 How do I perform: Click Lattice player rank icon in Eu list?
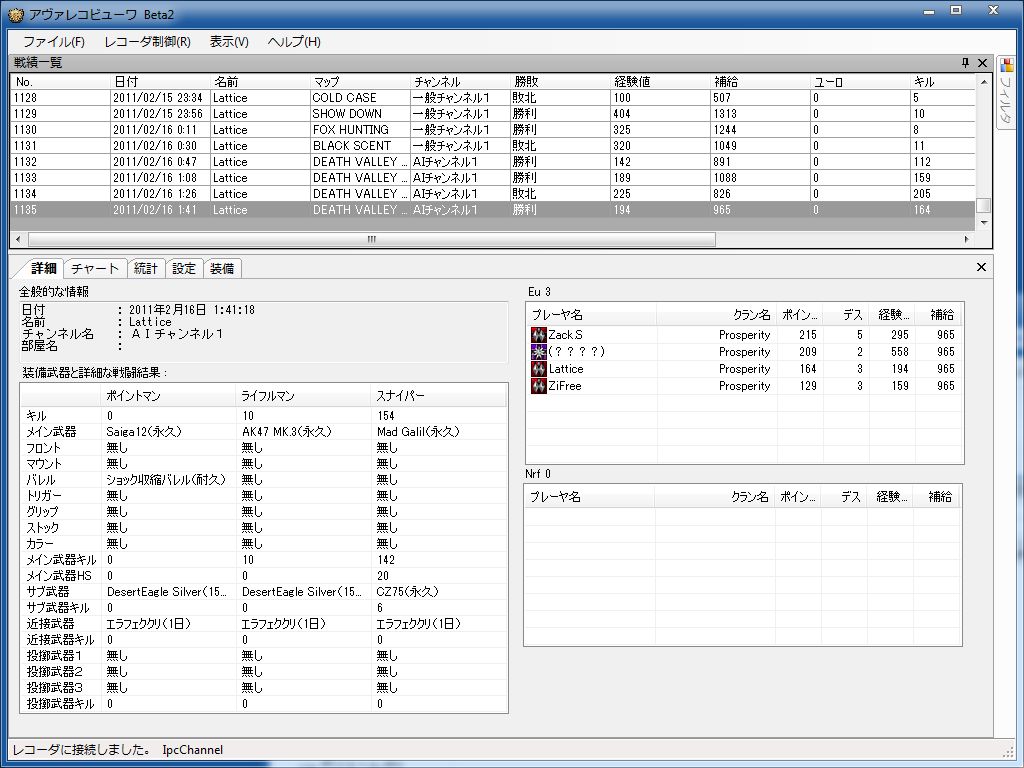(x=539, y=369)
